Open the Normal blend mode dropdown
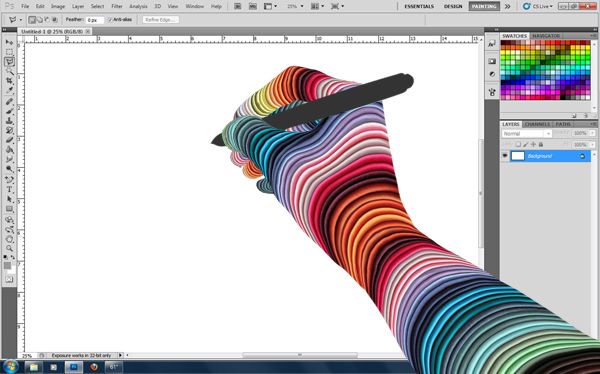Image resolution: width=600 pixels, height=374 pixels. coord(527,134)
